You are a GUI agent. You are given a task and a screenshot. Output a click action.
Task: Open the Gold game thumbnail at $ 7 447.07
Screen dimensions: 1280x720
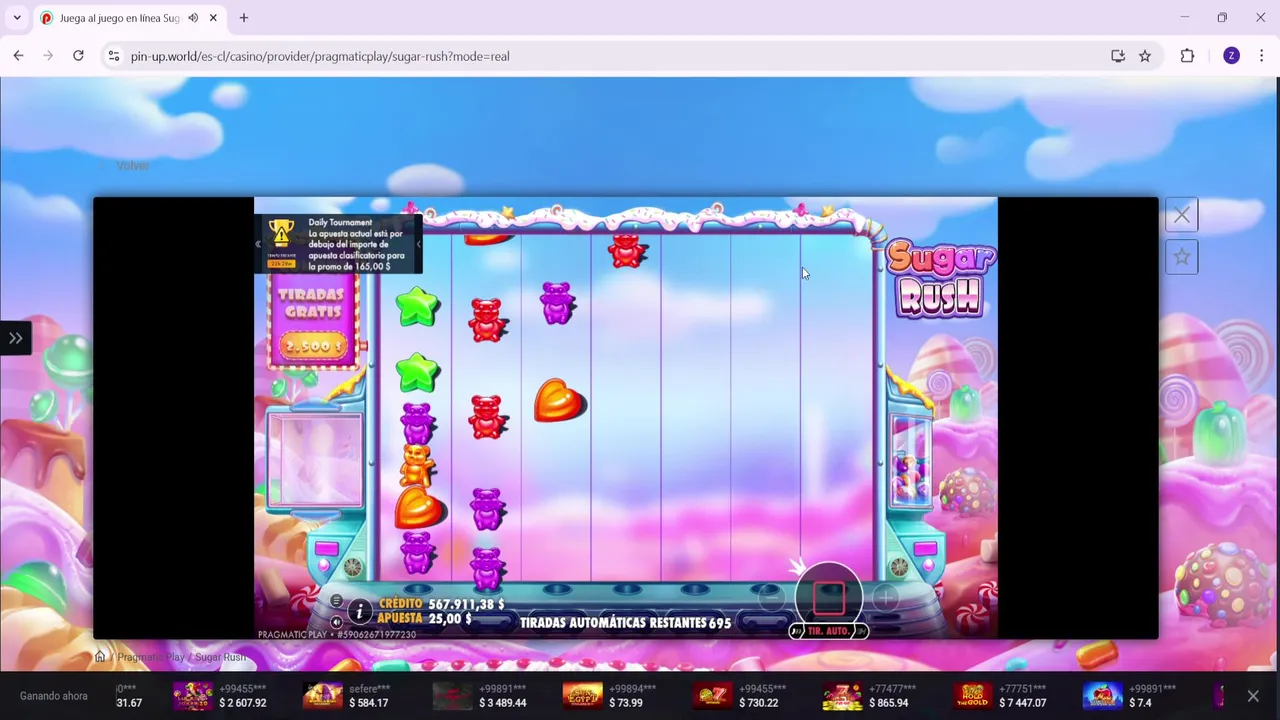click(972, 696)
